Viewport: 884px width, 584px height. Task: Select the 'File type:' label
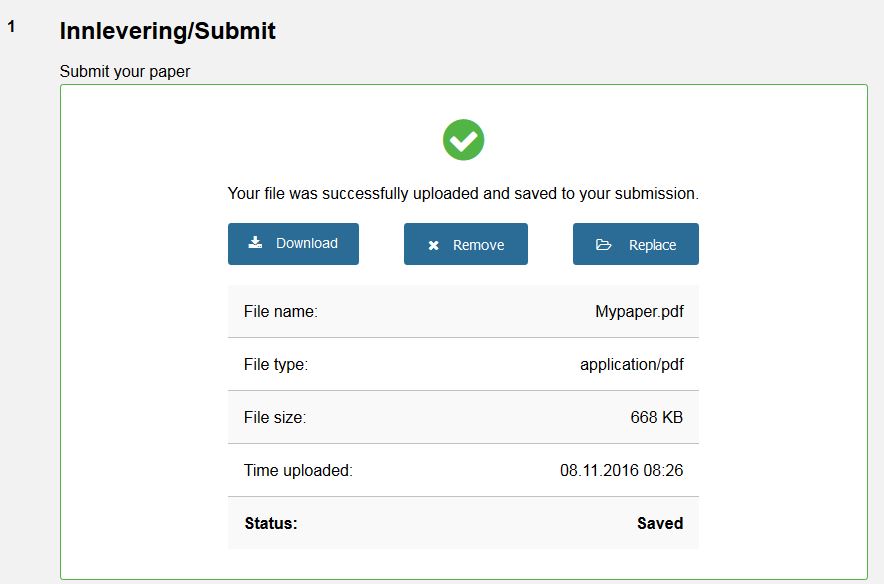coord(276,364)
